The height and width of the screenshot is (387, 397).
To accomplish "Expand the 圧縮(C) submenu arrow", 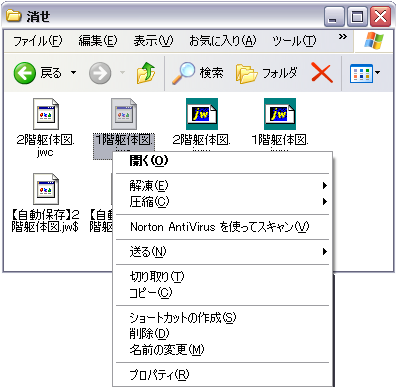I will pyautogui.click(x=325, y=202).
